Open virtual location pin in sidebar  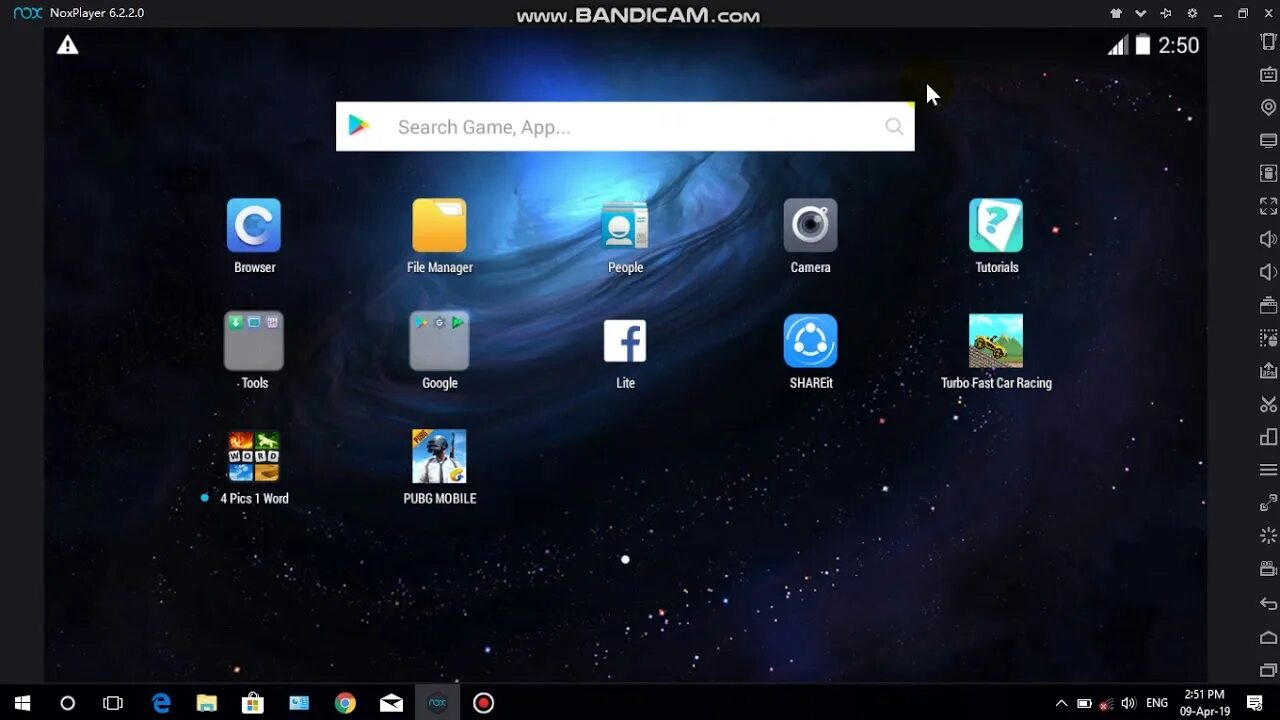pyautogui.click(x=1268, y=107)
